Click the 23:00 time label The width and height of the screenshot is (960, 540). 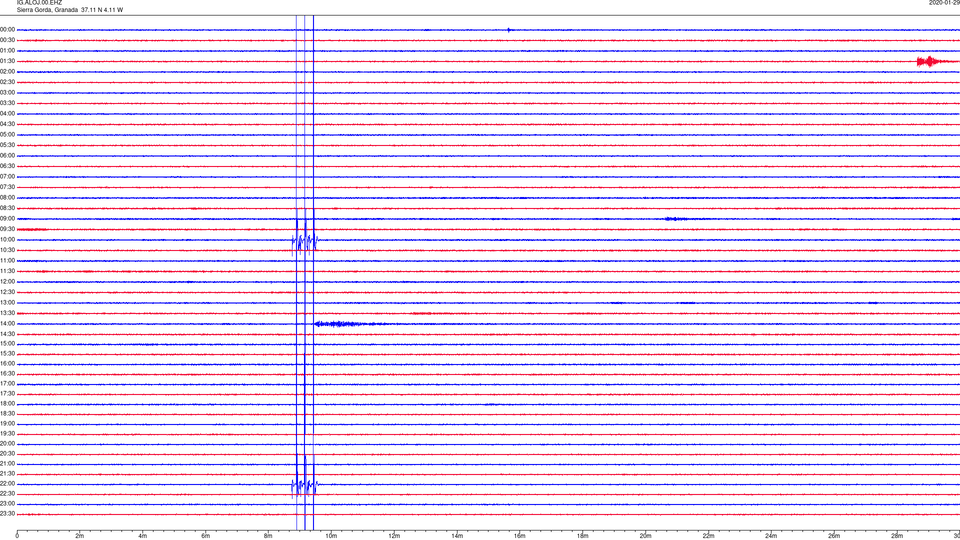tap(7, 503)
